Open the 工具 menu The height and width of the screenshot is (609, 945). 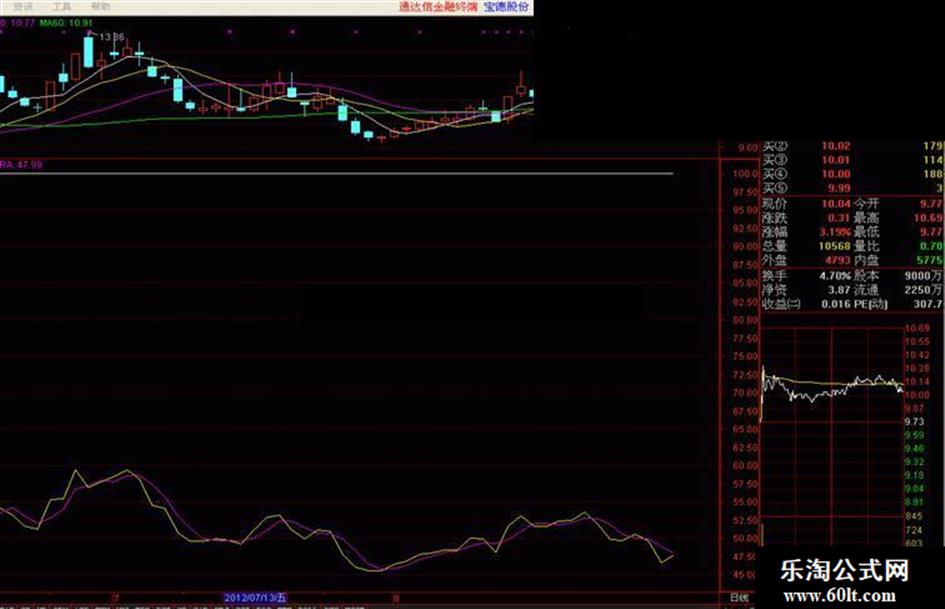(62, 7)
